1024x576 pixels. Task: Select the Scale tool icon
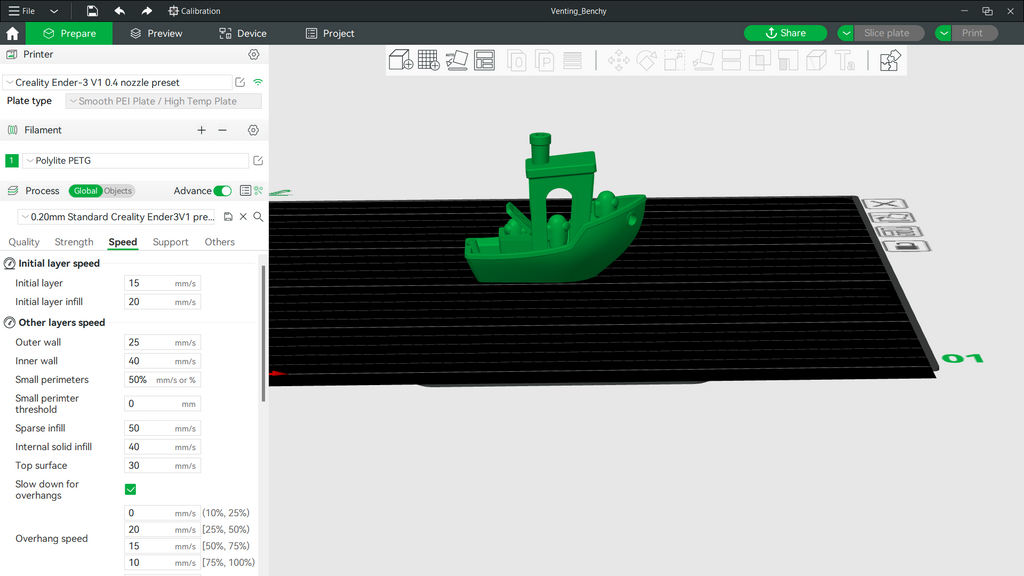coord(675,61)
